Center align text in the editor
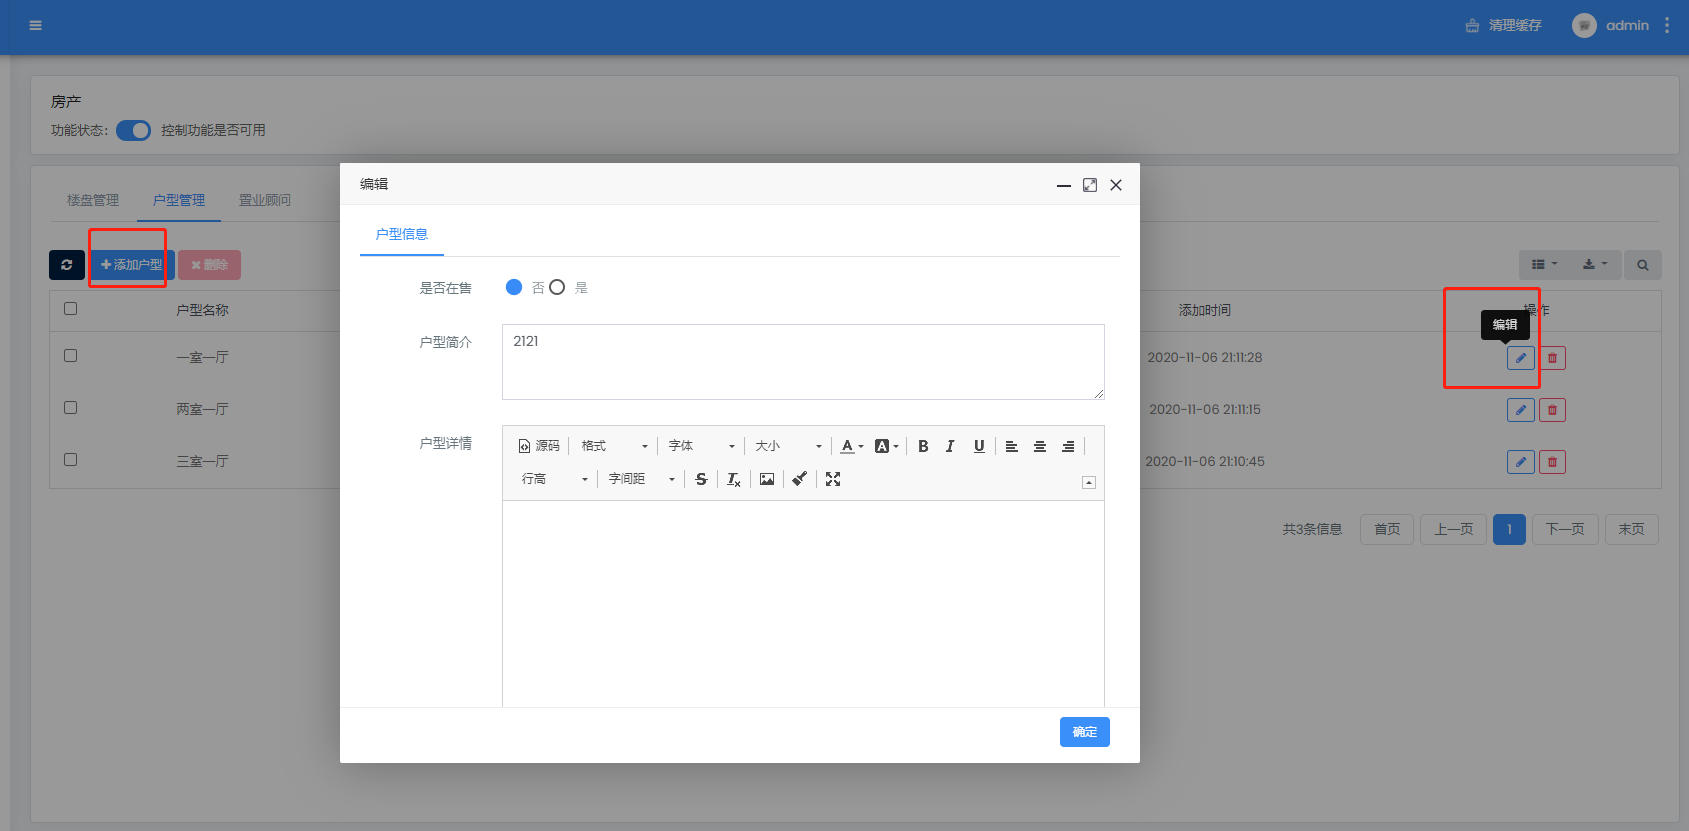 point(1040,446)
